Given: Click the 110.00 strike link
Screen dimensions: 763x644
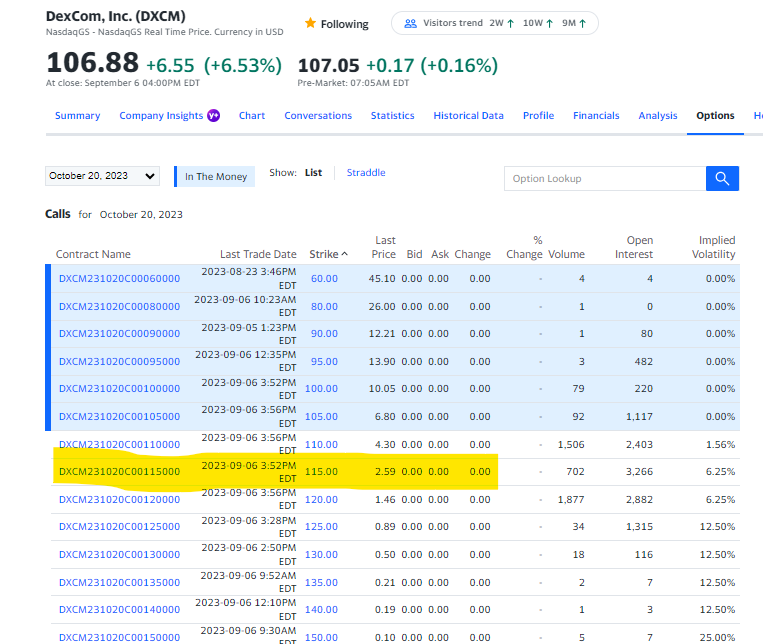Looking at the screenshot, I should [x=321, y=444].
